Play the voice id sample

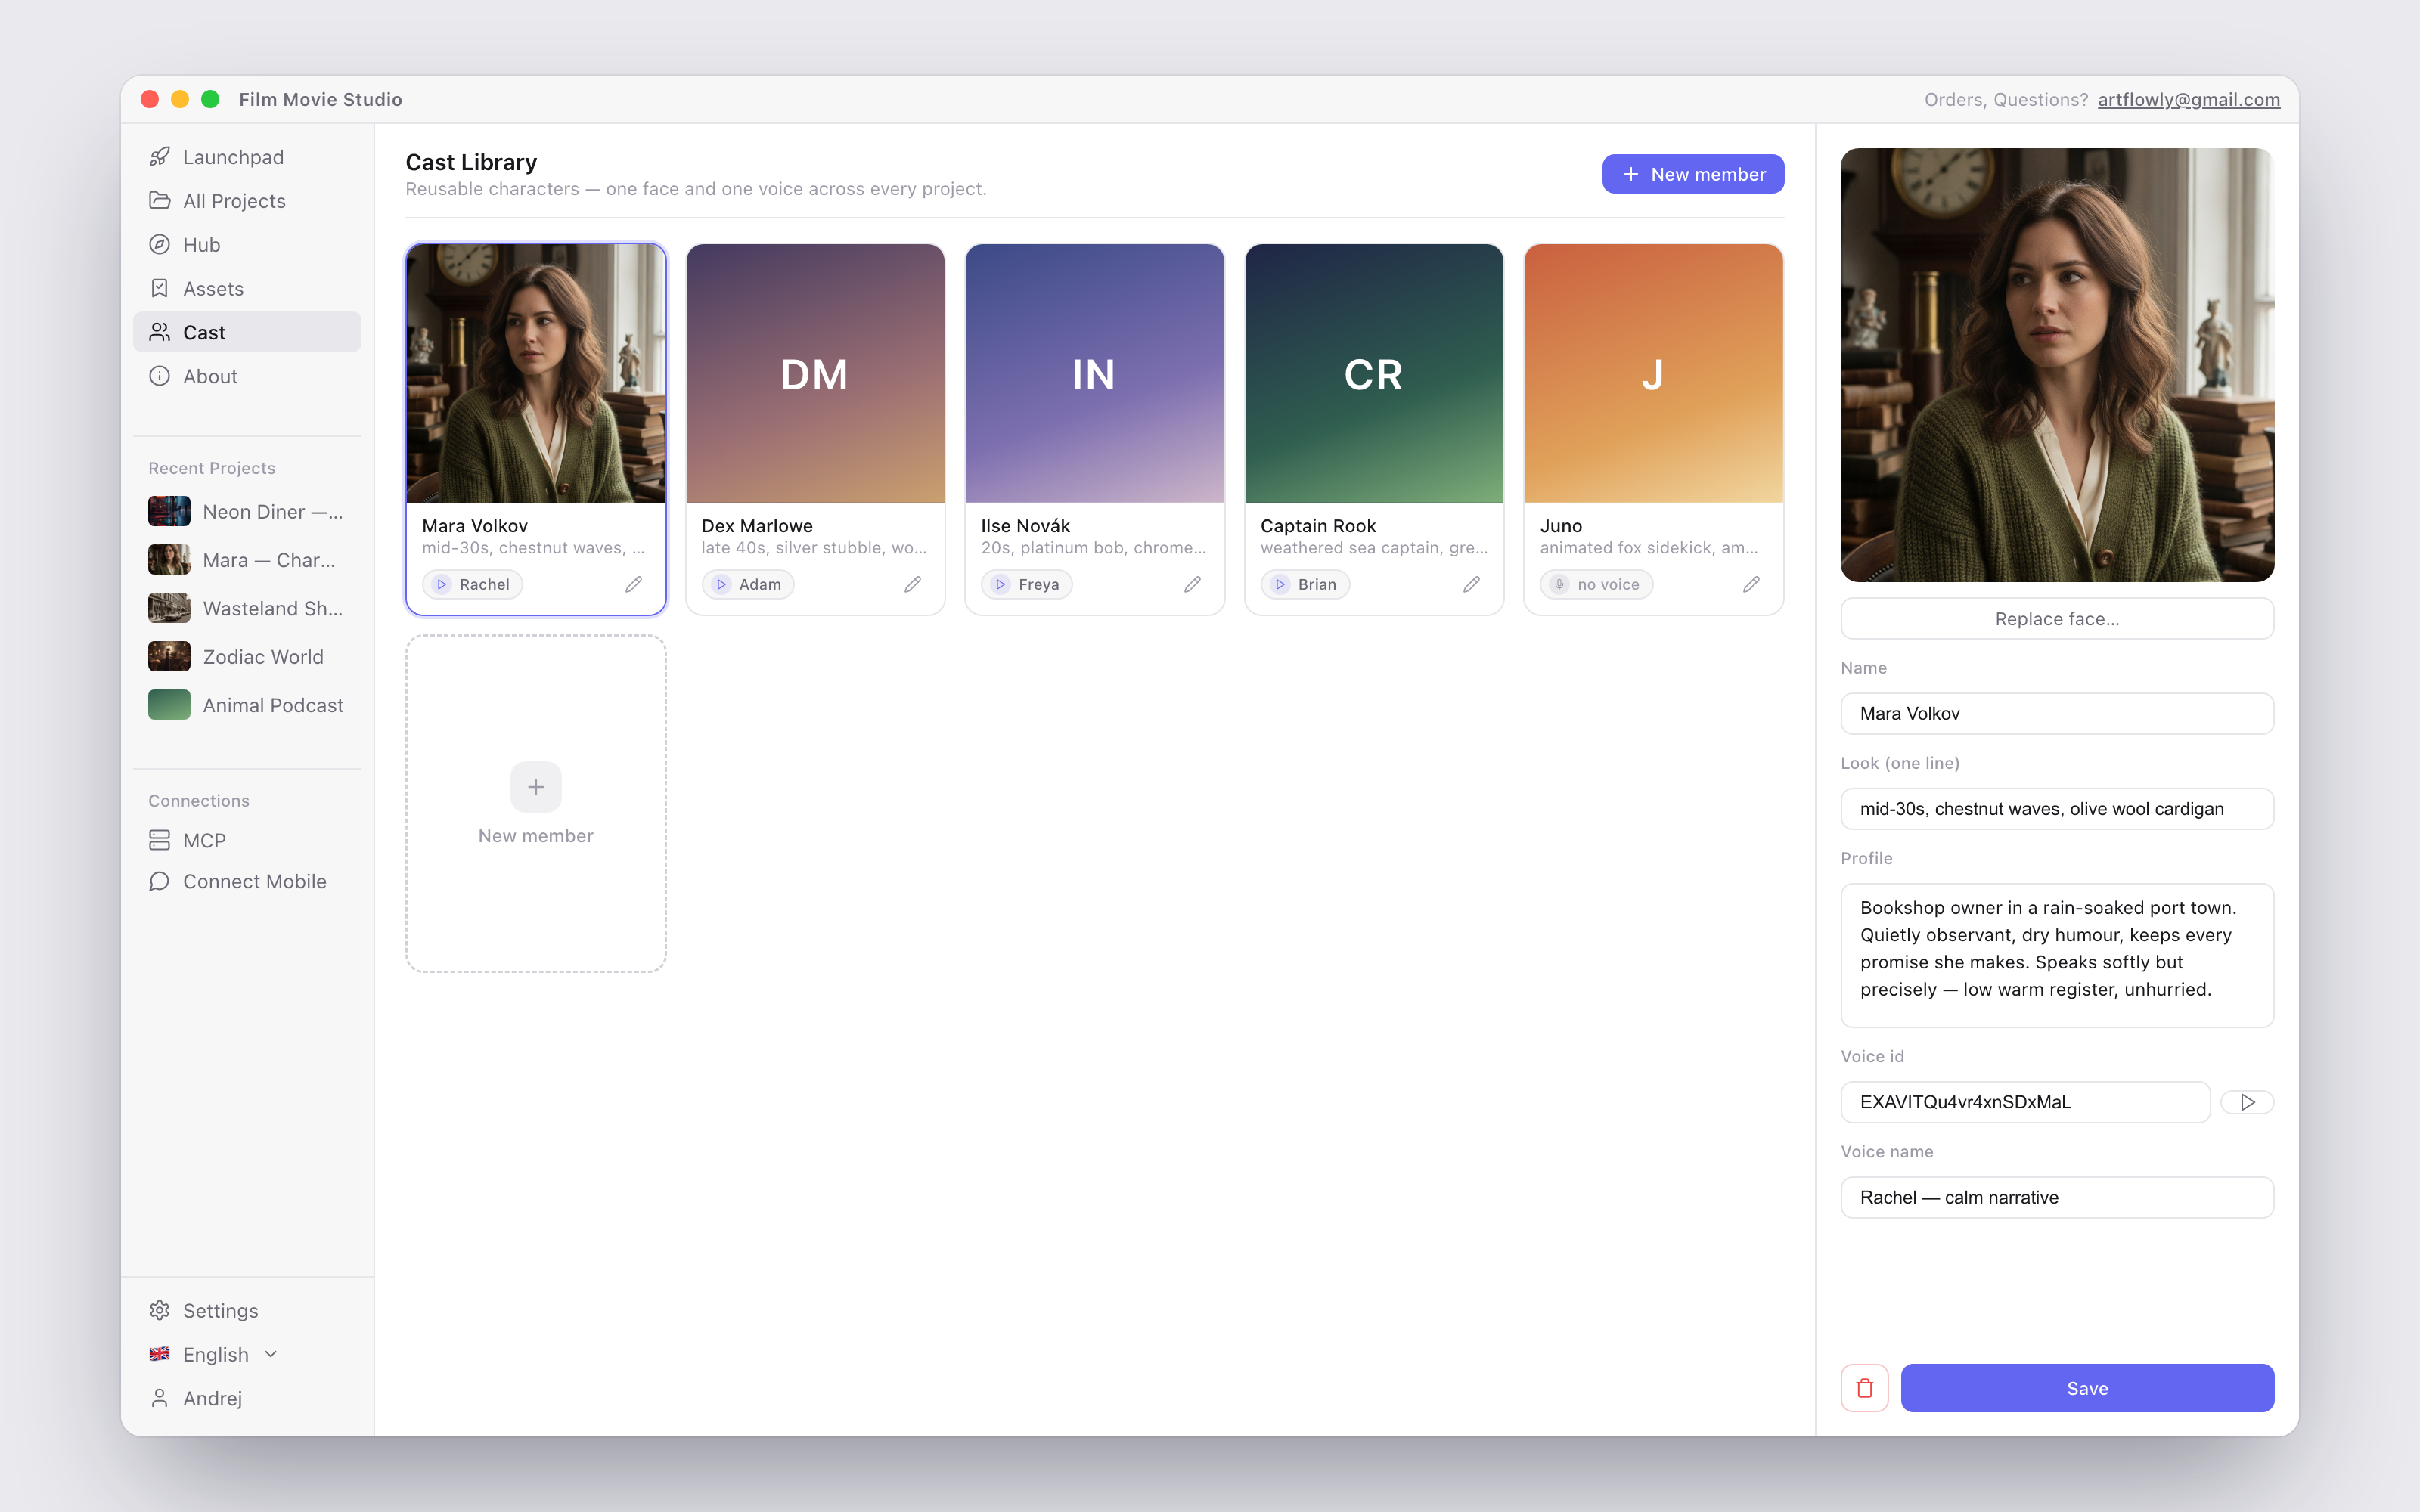point(2247,1102)
